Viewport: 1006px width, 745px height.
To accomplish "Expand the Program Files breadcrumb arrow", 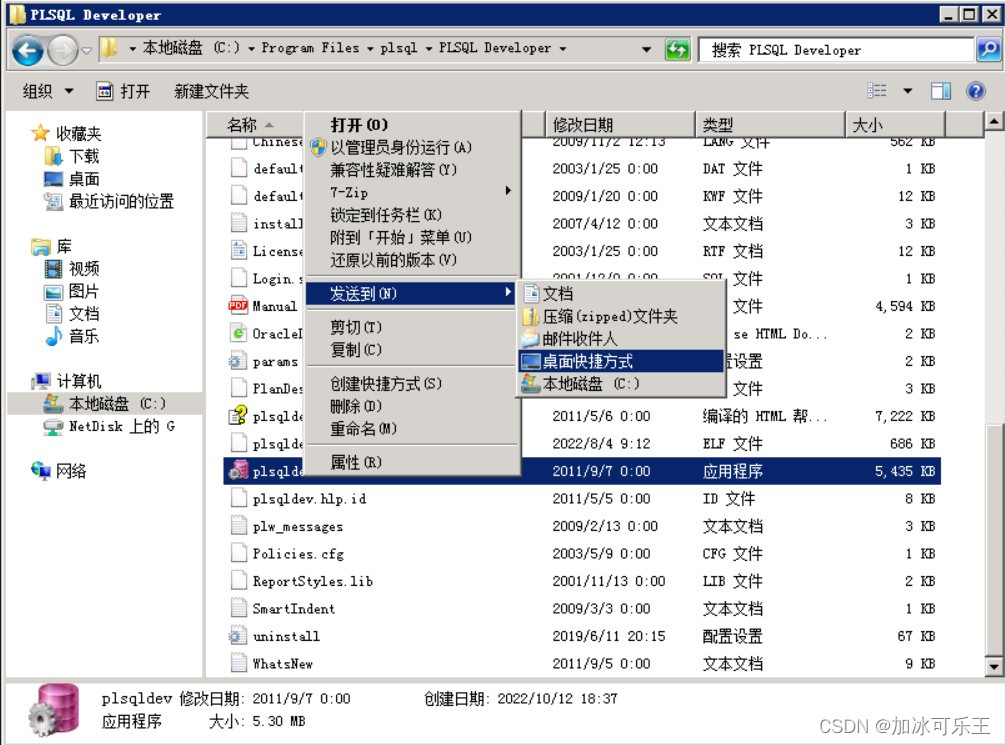I will click(370, 49).
